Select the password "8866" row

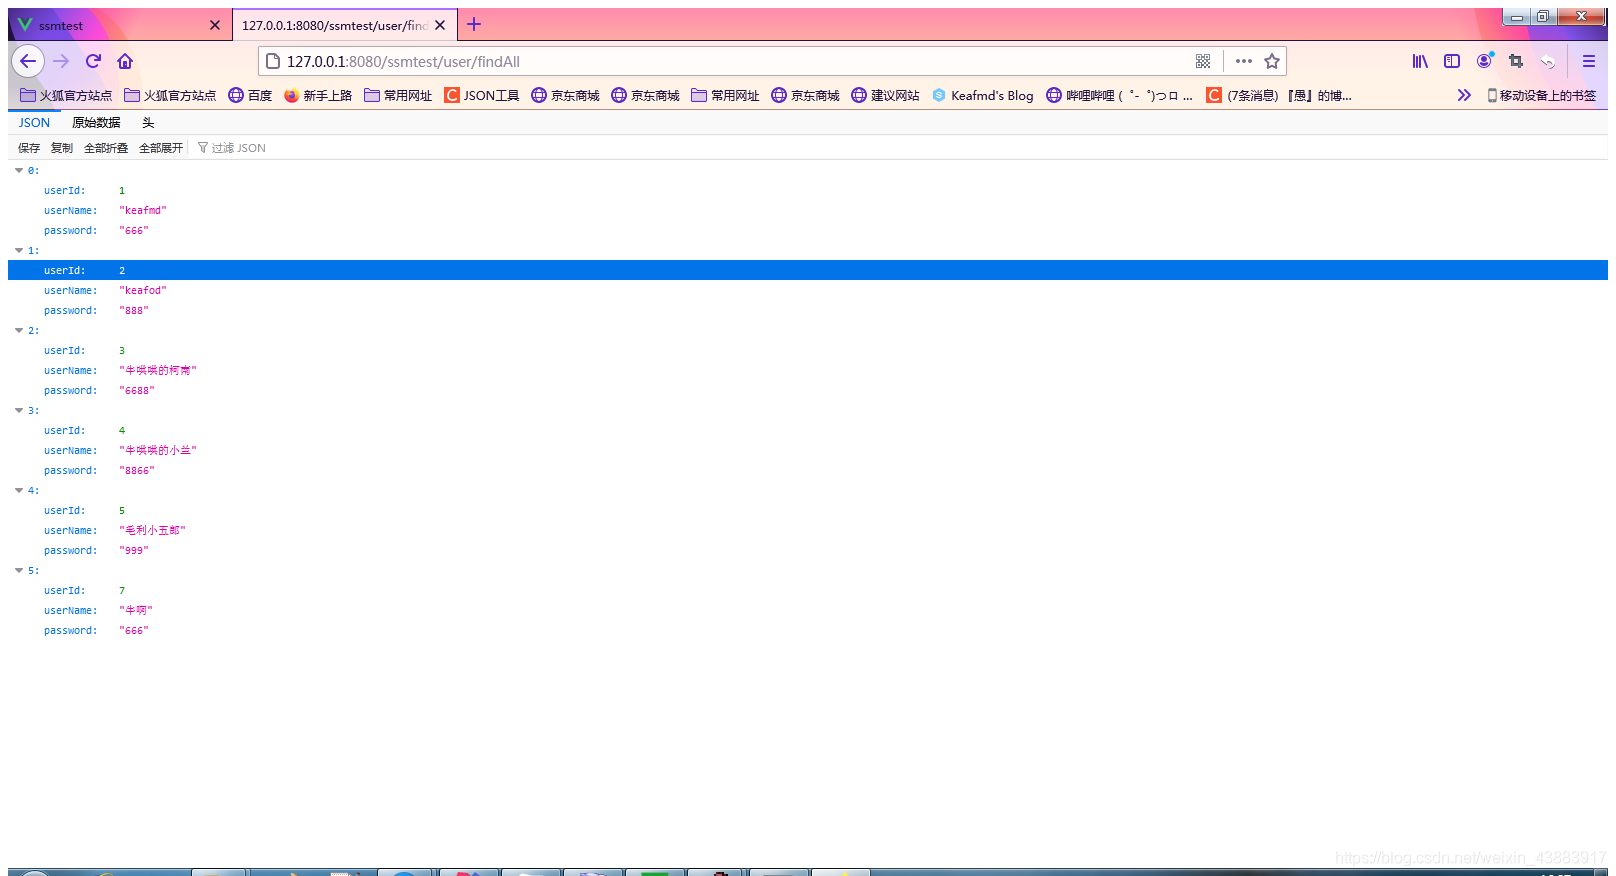click(x=808, y=470)
